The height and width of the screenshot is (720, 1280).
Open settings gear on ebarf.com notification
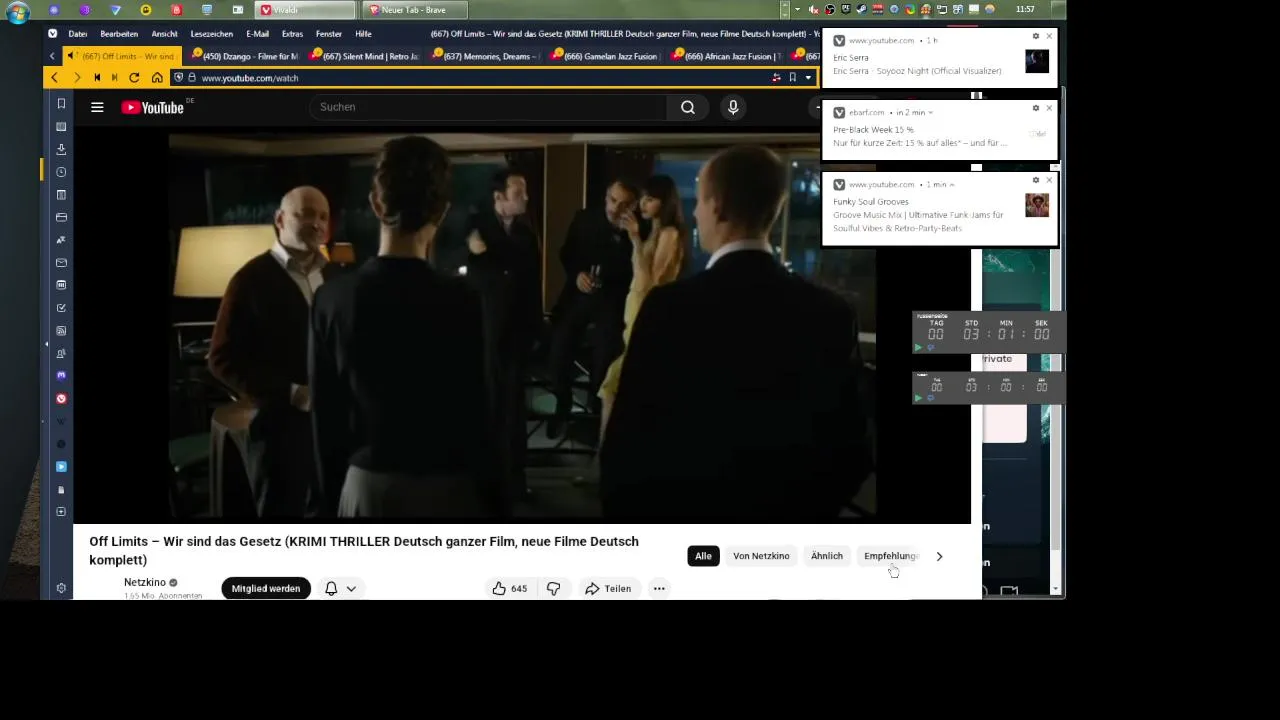click(1036, 108)
